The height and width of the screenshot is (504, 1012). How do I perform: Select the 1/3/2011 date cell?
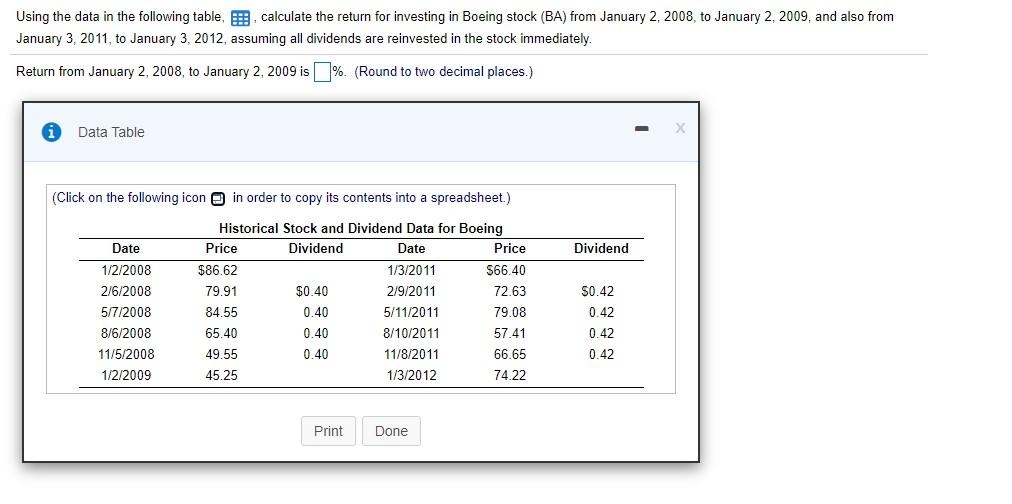click(411, 270)
